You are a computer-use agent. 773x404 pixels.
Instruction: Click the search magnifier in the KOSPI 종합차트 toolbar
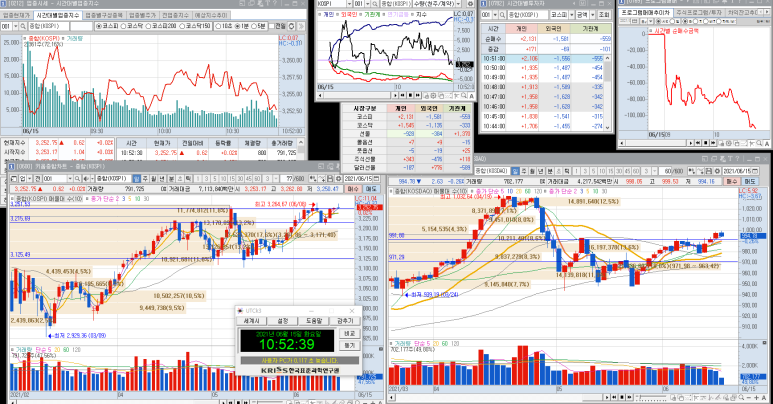coord(77,179)
